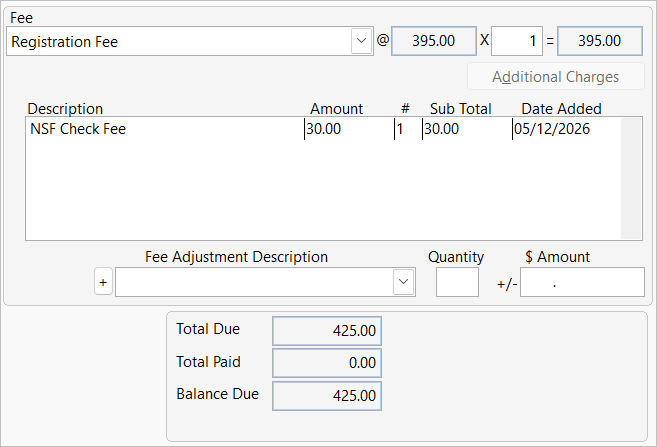Click the Date Added column header
Image resolution: width=657 pixels, height=447 pixels.
point(561,109)
